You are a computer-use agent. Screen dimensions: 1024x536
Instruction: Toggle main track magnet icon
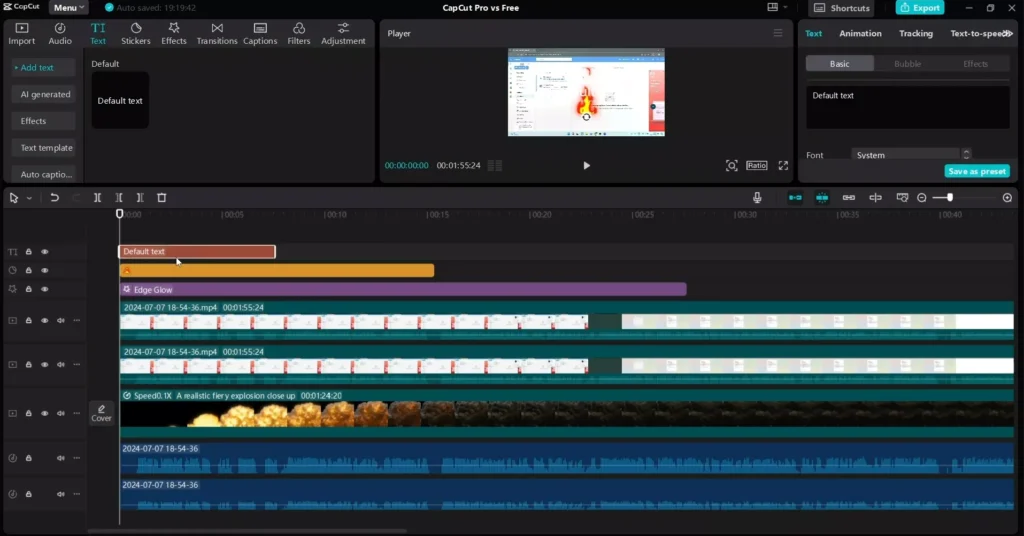click(795, 197)
